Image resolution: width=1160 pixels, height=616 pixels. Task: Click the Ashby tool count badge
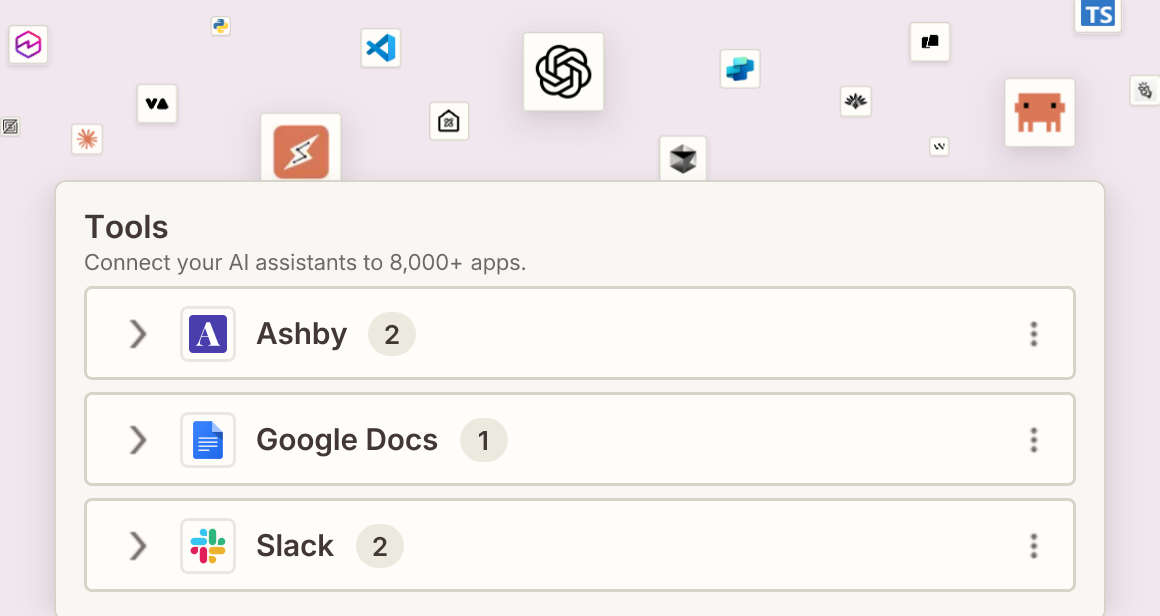coord(391,334)
